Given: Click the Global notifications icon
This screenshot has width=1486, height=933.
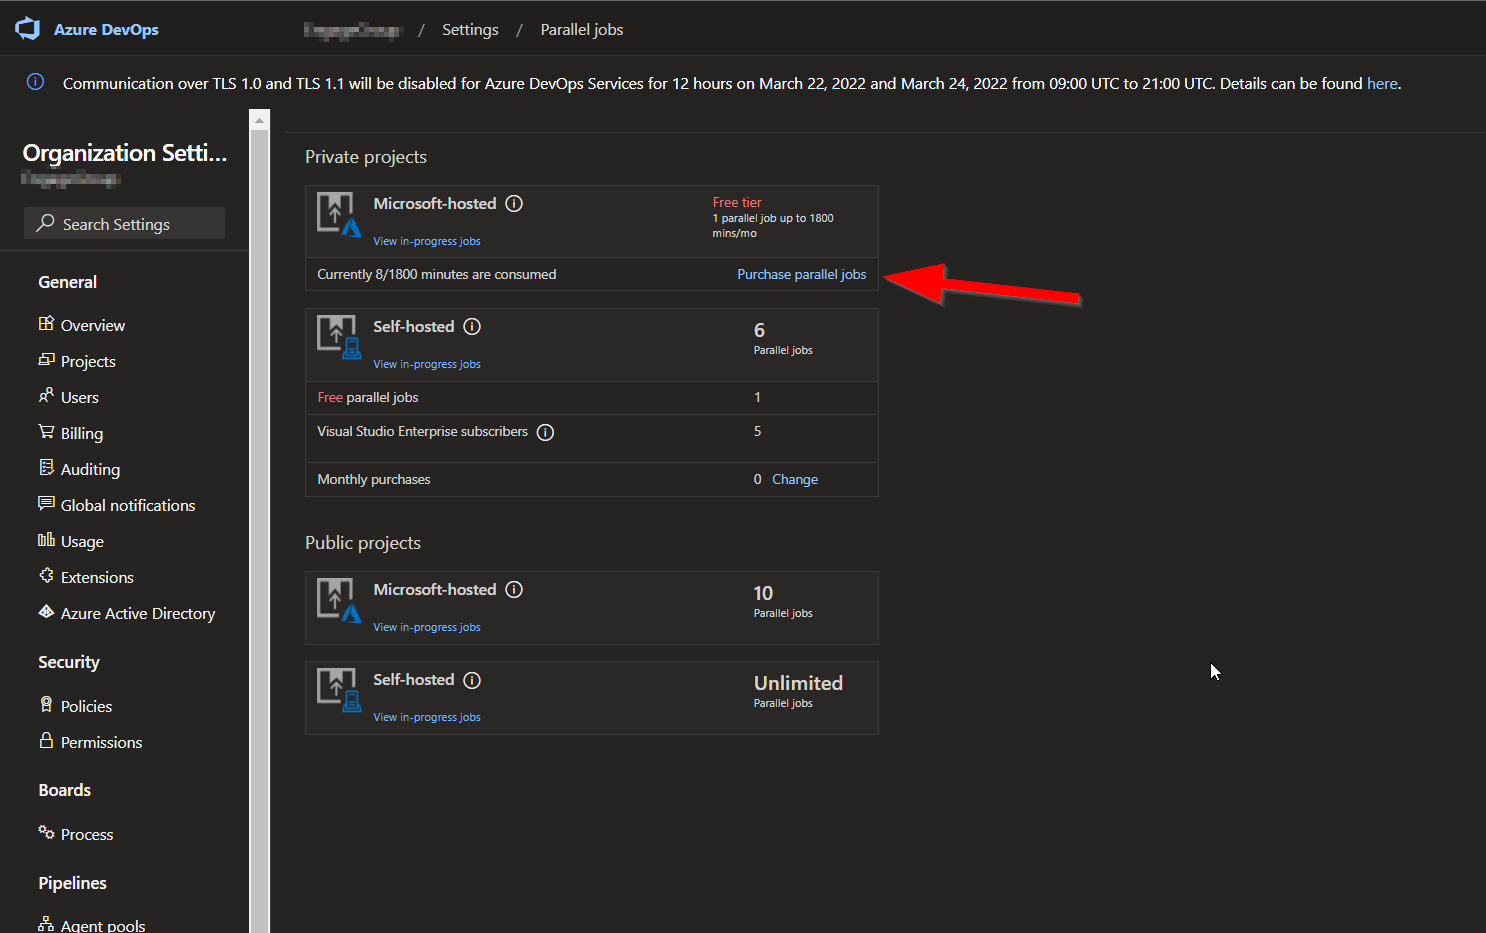Looking at the screenshot, I should point(46,503).
